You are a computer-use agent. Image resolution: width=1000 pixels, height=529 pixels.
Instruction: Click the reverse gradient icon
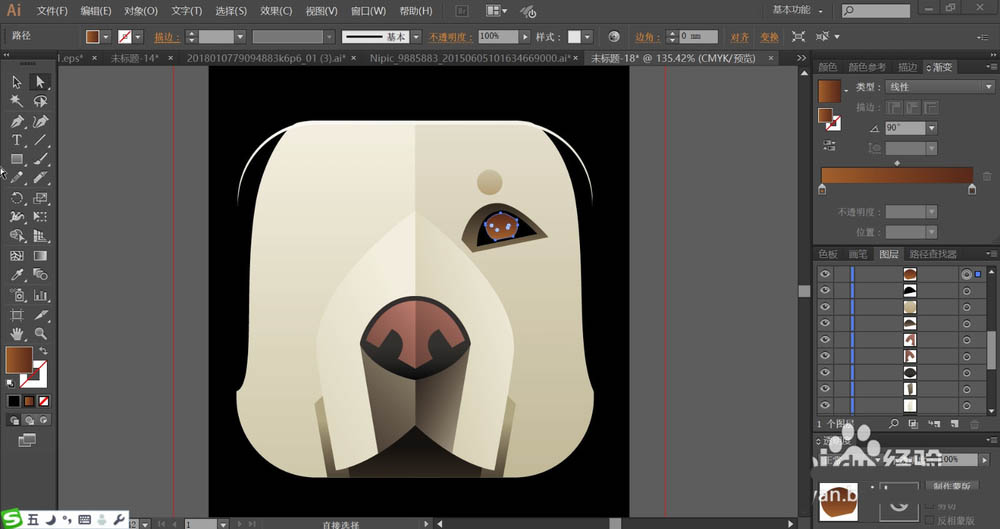(828, 145)
